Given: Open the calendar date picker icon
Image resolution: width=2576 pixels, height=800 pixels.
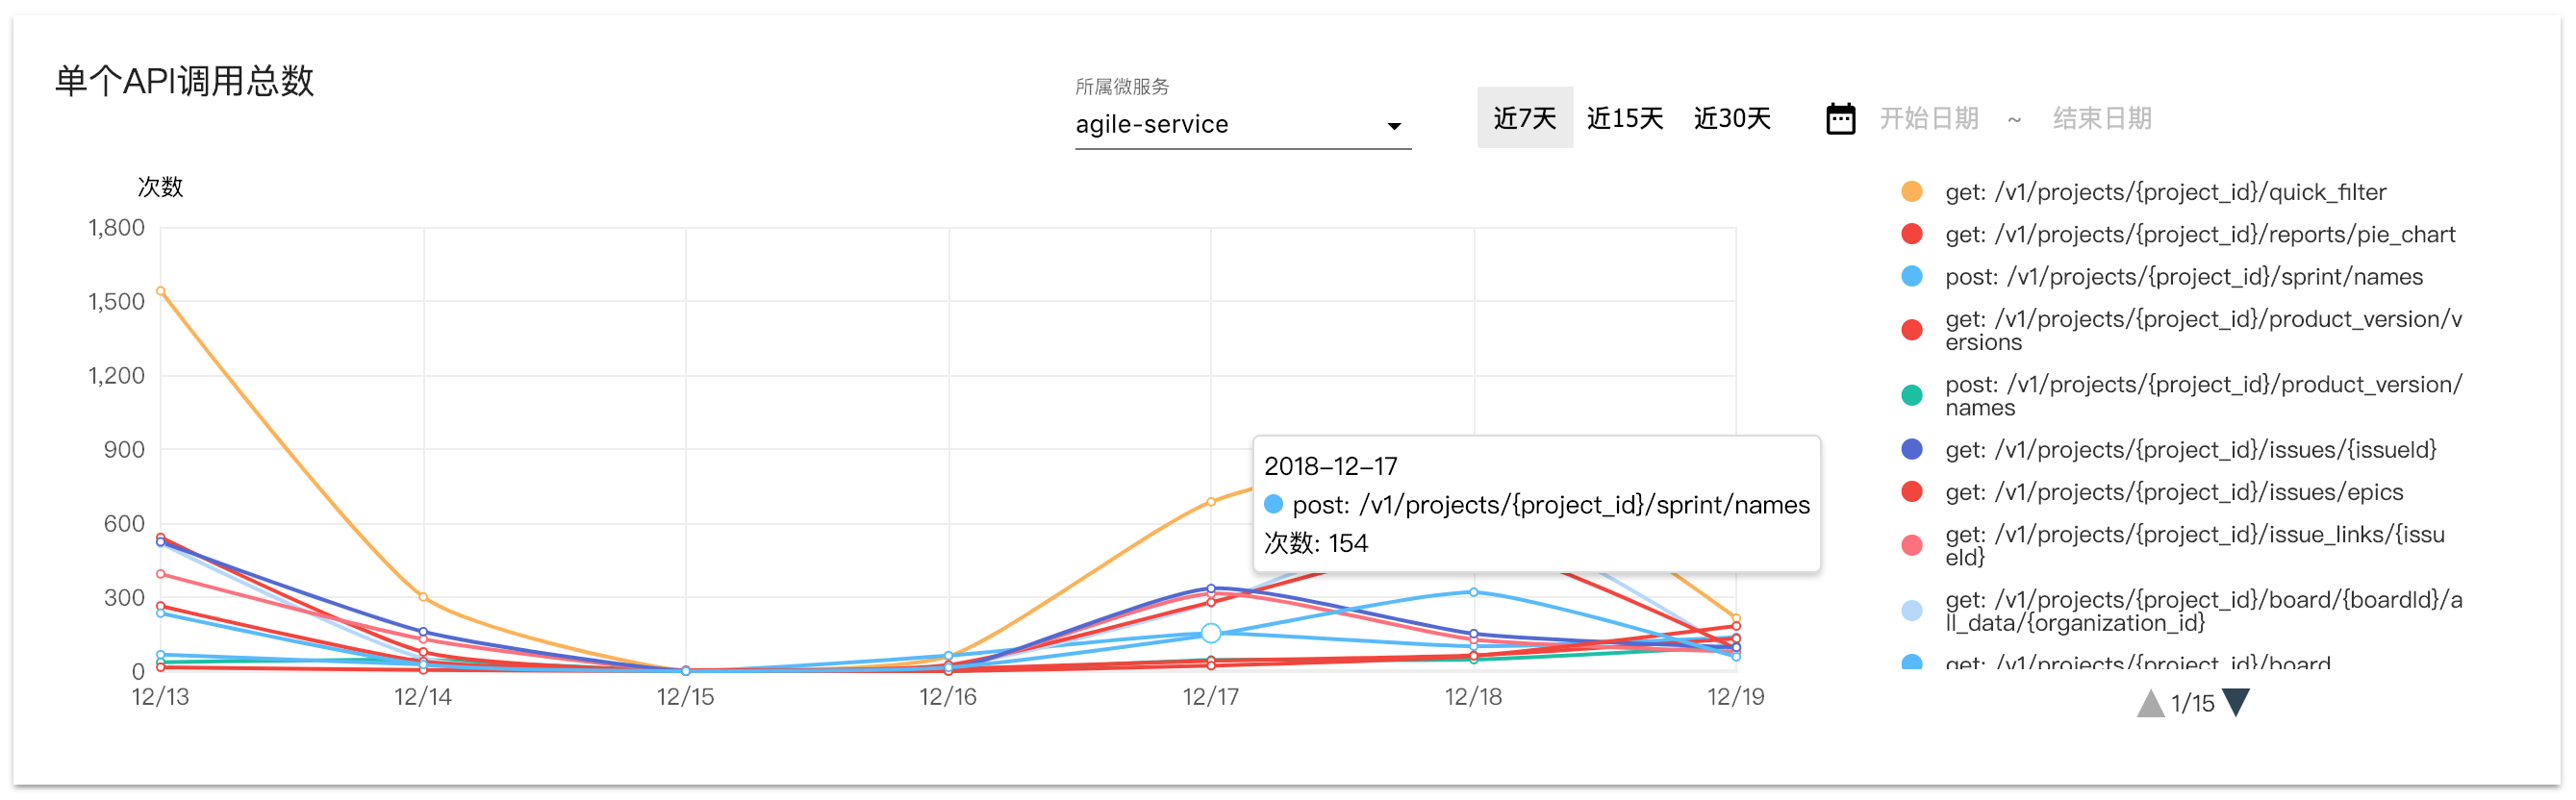Looking at the screenshot, I should [x=1840, y=119].
